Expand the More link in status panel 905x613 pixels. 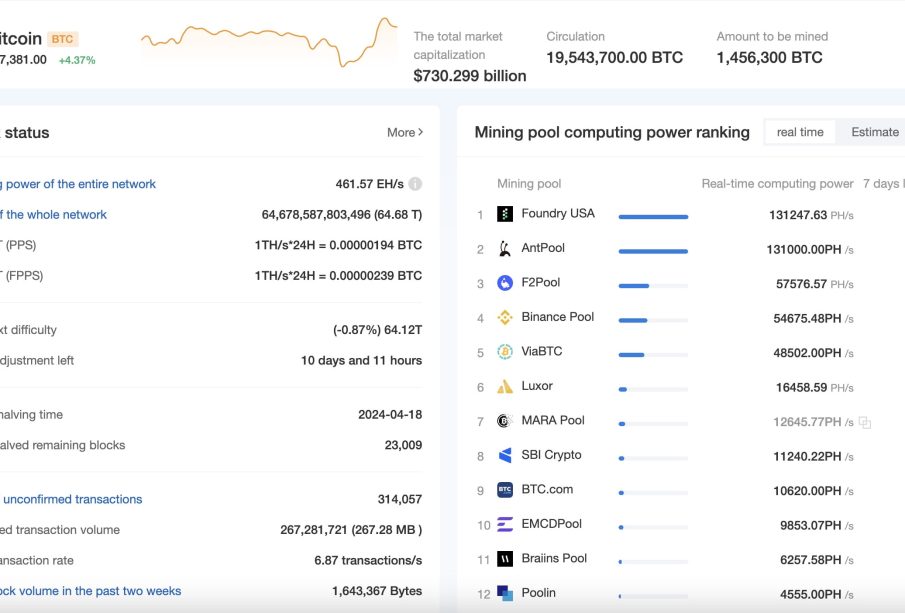(405, 132)
